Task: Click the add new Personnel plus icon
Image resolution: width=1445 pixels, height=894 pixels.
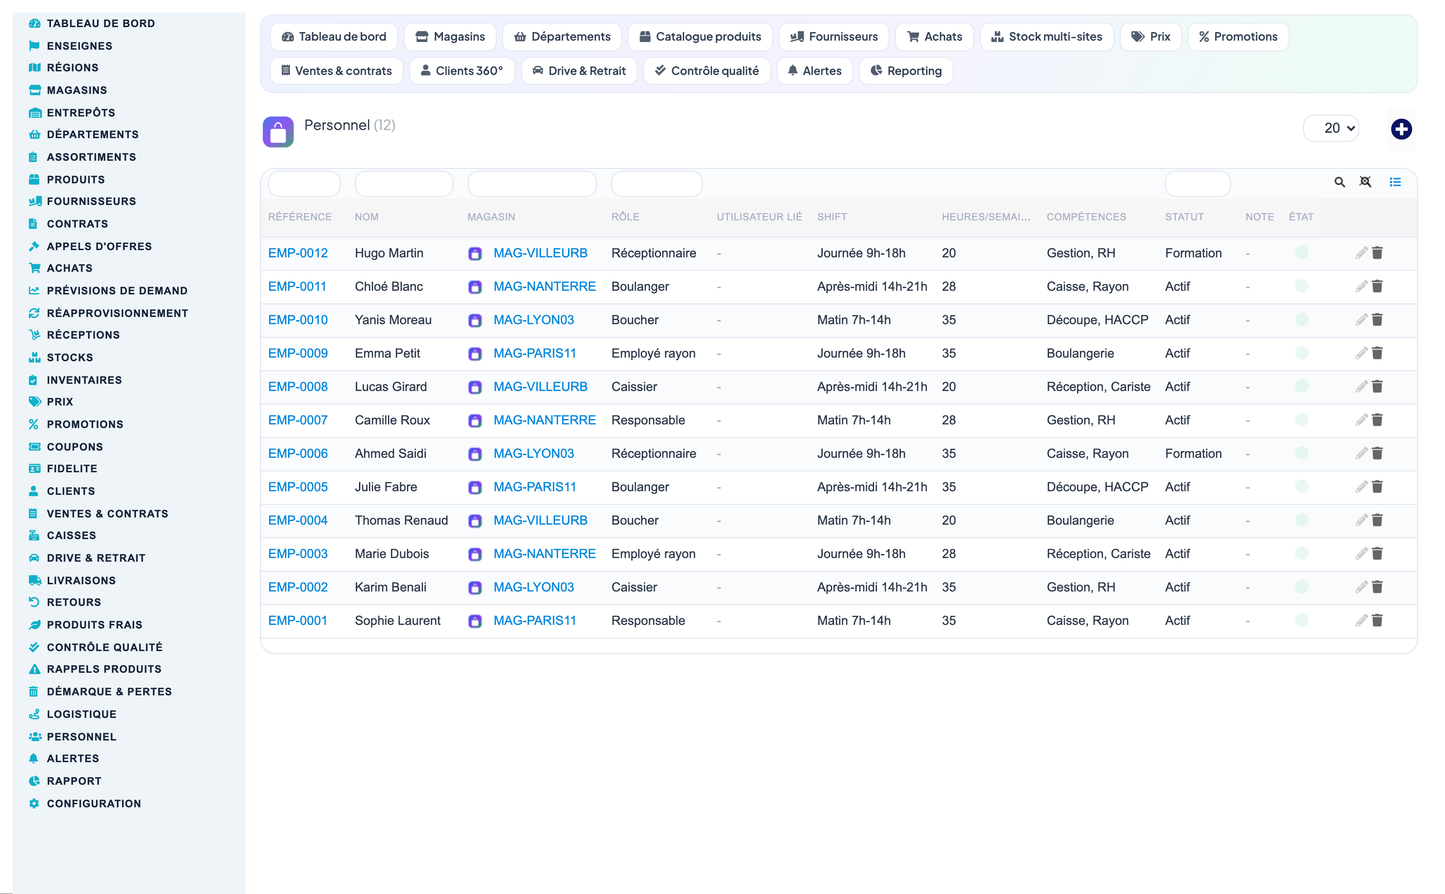Action: coord(1401,129)
